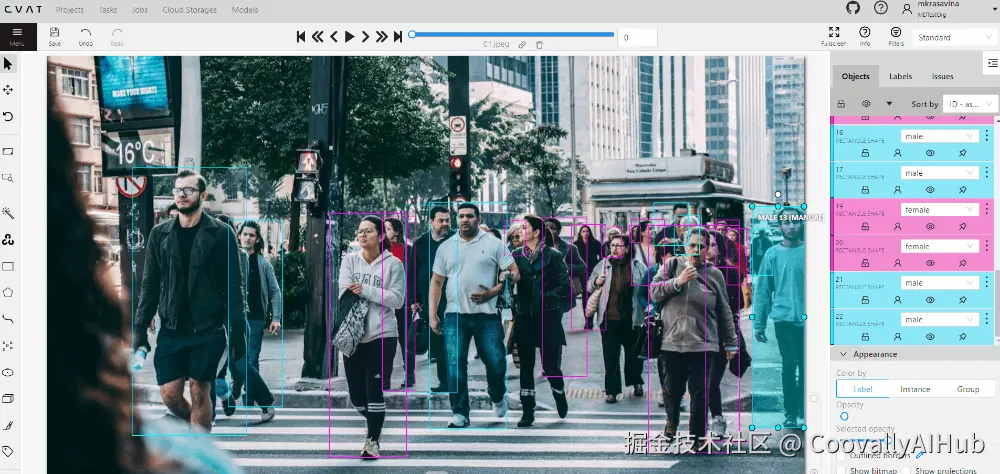Open the tag setup tool
1000x474 pixels.
[8, 451]
